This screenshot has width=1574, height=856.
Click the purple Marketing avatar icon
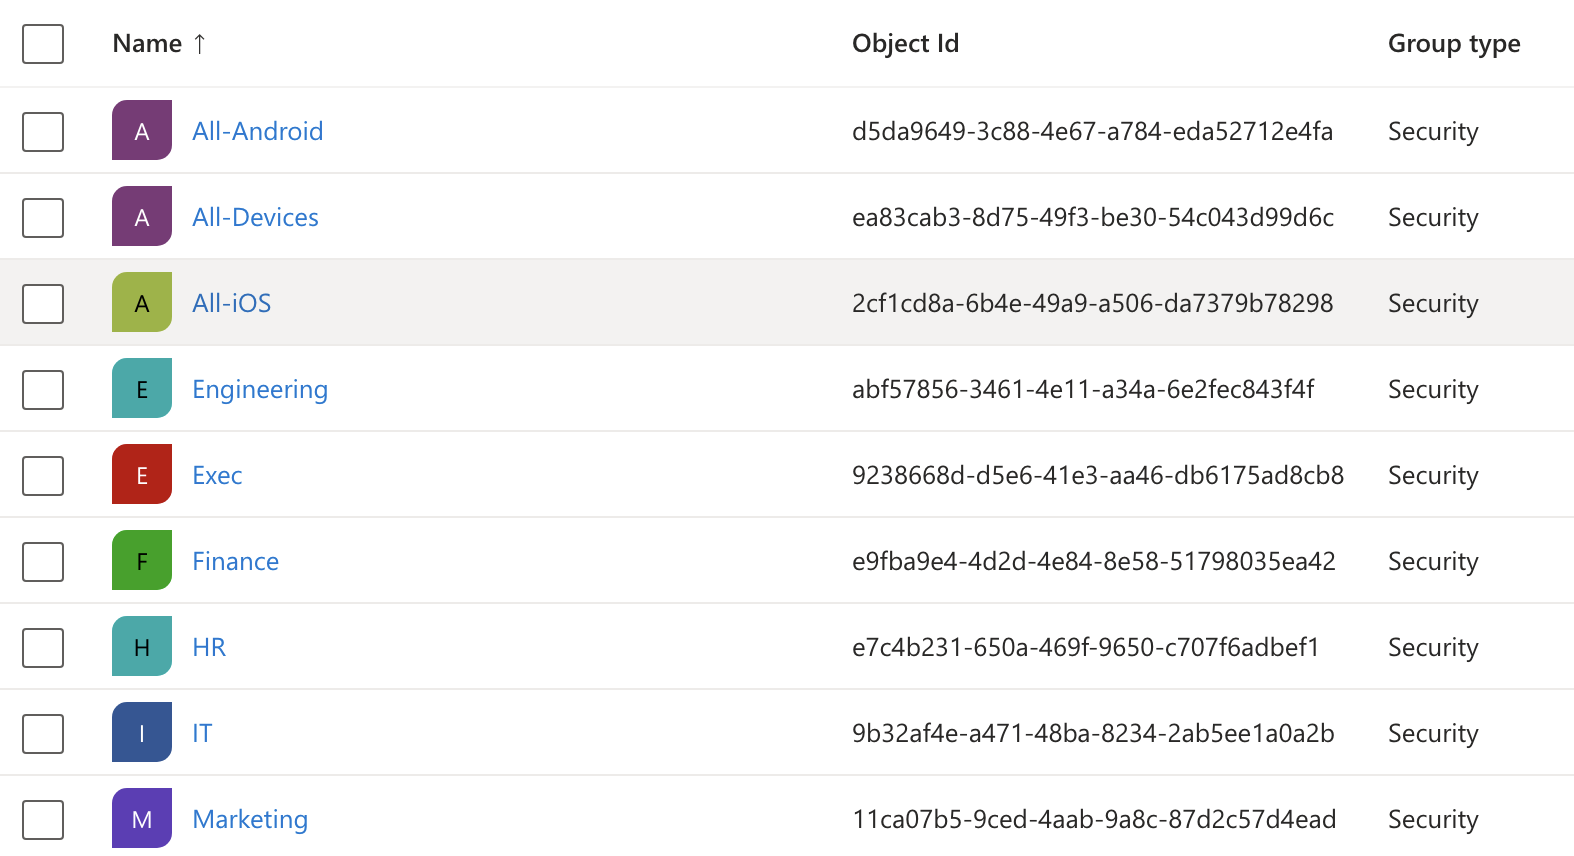click(x=142, y=818)
